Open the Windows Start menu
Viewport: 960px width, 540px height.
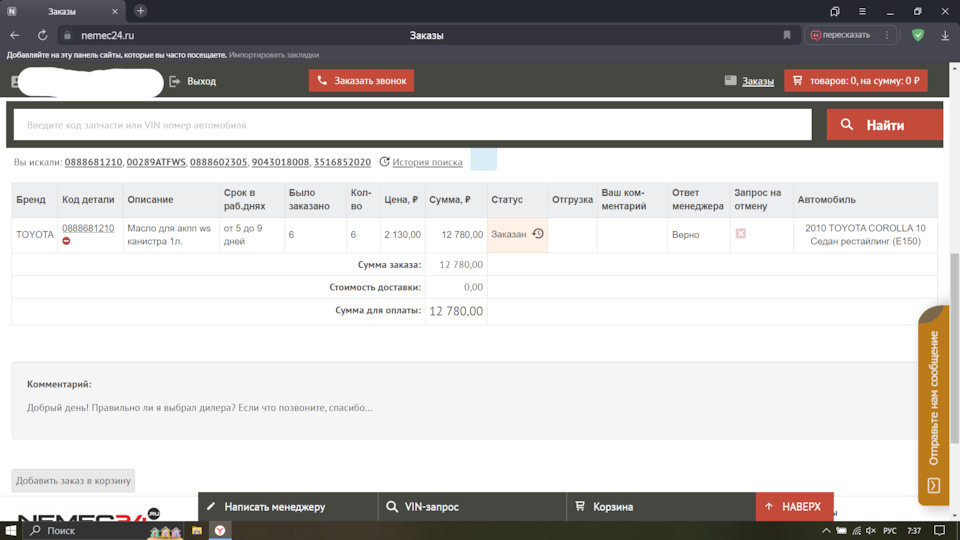10,530
